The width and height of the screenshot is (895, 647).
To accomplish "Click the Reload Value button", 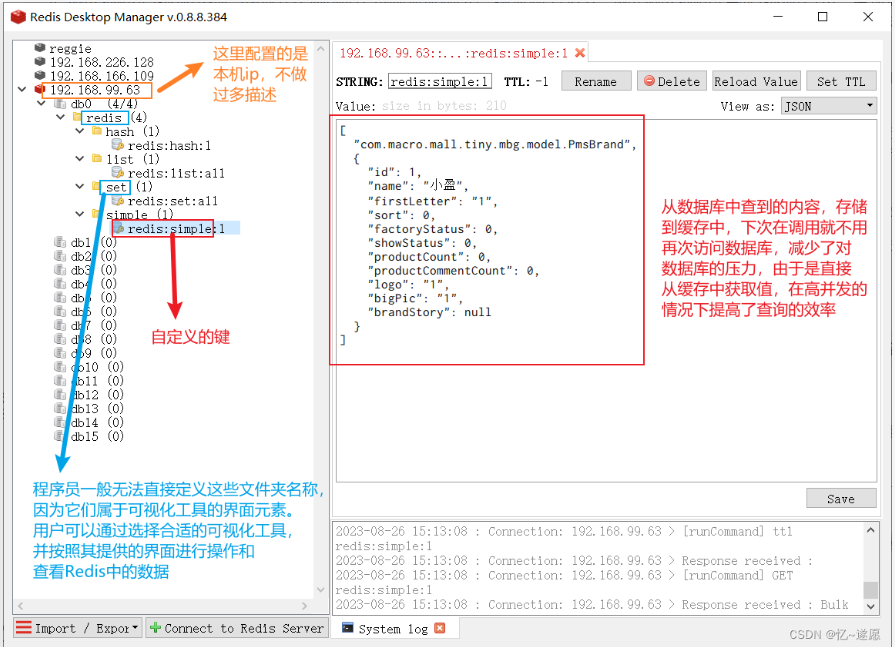I will 756,82.
